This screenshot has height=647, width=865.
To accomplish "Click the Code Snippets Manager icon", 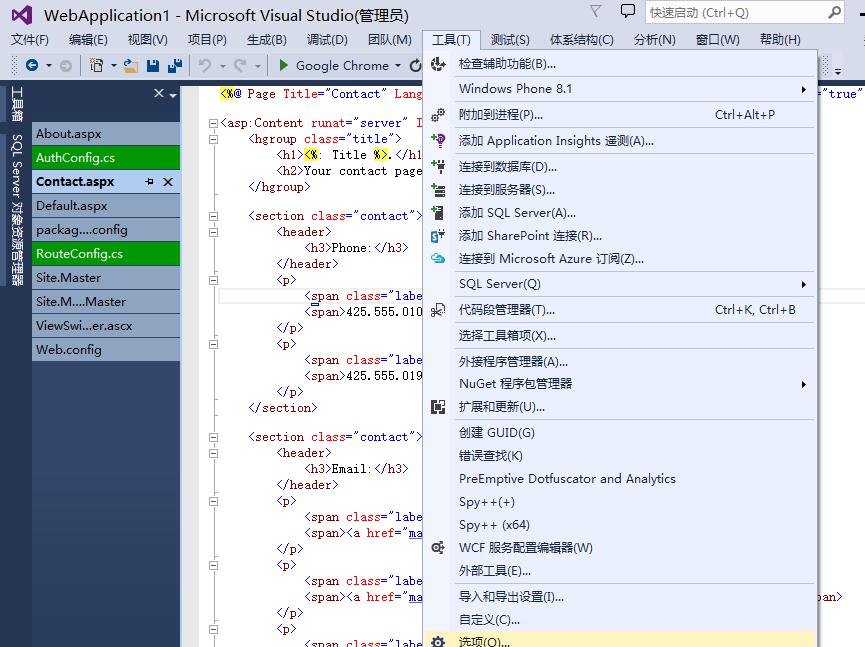I will [438, 310].
